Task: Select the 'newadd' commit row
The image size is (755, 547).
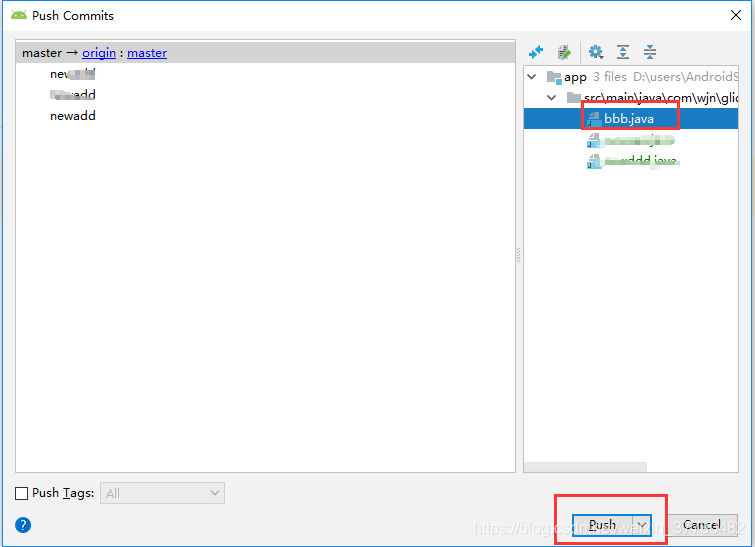Action: [x=265, y=116]
